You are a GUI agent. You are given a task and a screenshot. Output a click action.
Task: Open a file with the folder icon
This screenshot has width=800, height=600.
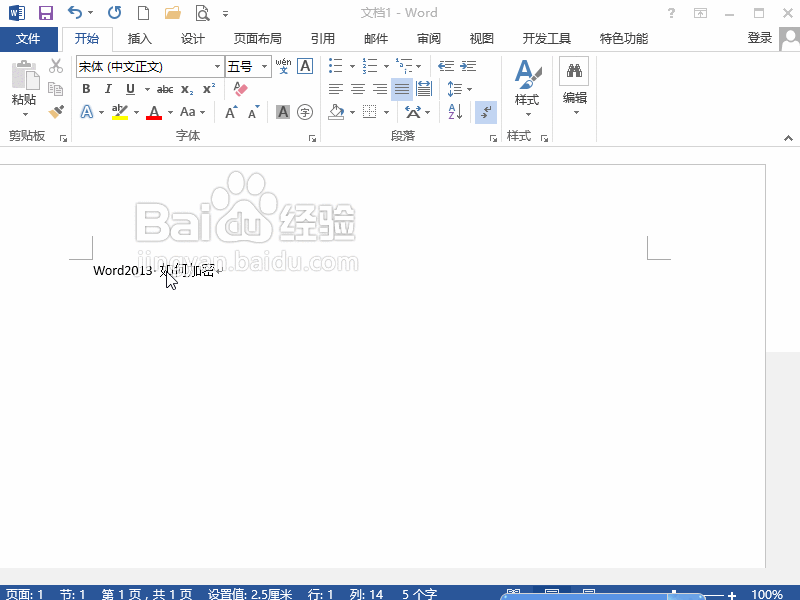tap(172, 13)
